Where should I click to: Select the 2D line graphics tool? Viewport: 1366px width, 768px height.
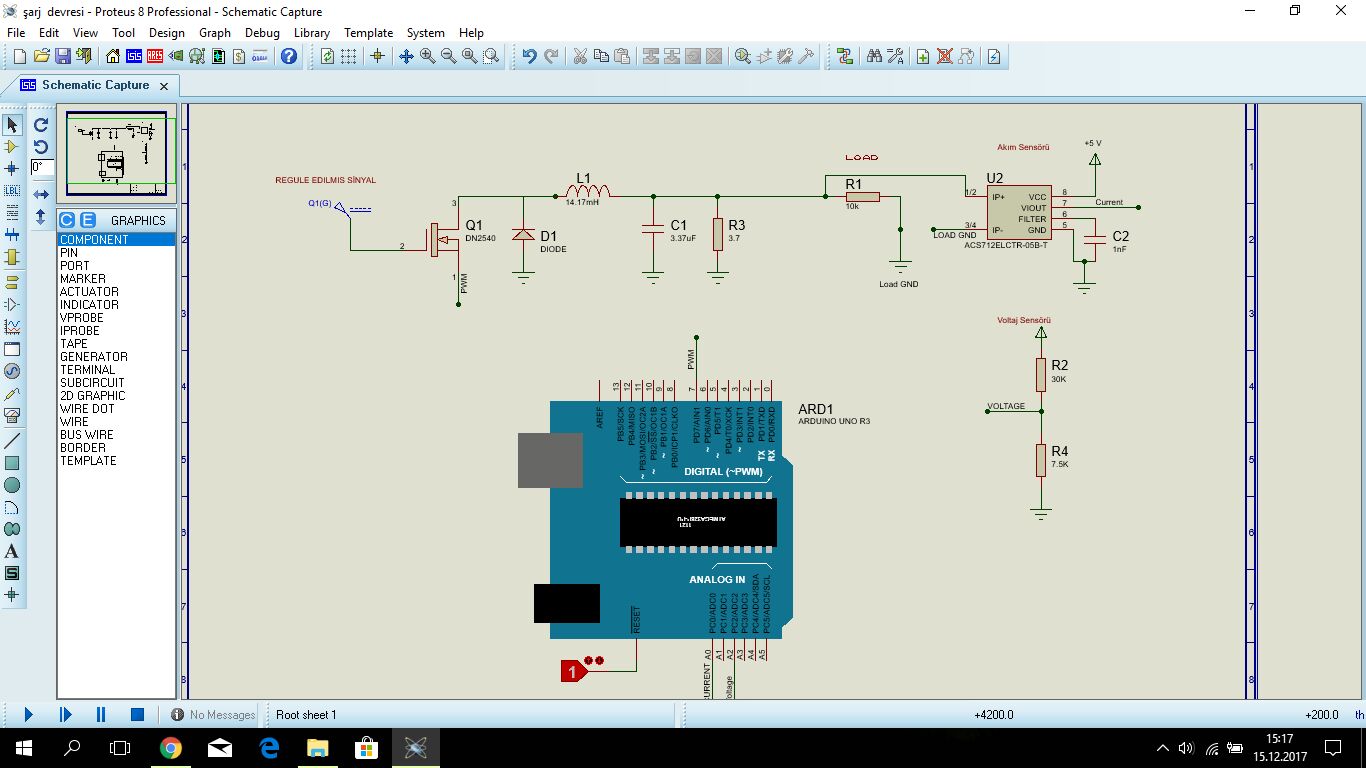pos(12,441)
